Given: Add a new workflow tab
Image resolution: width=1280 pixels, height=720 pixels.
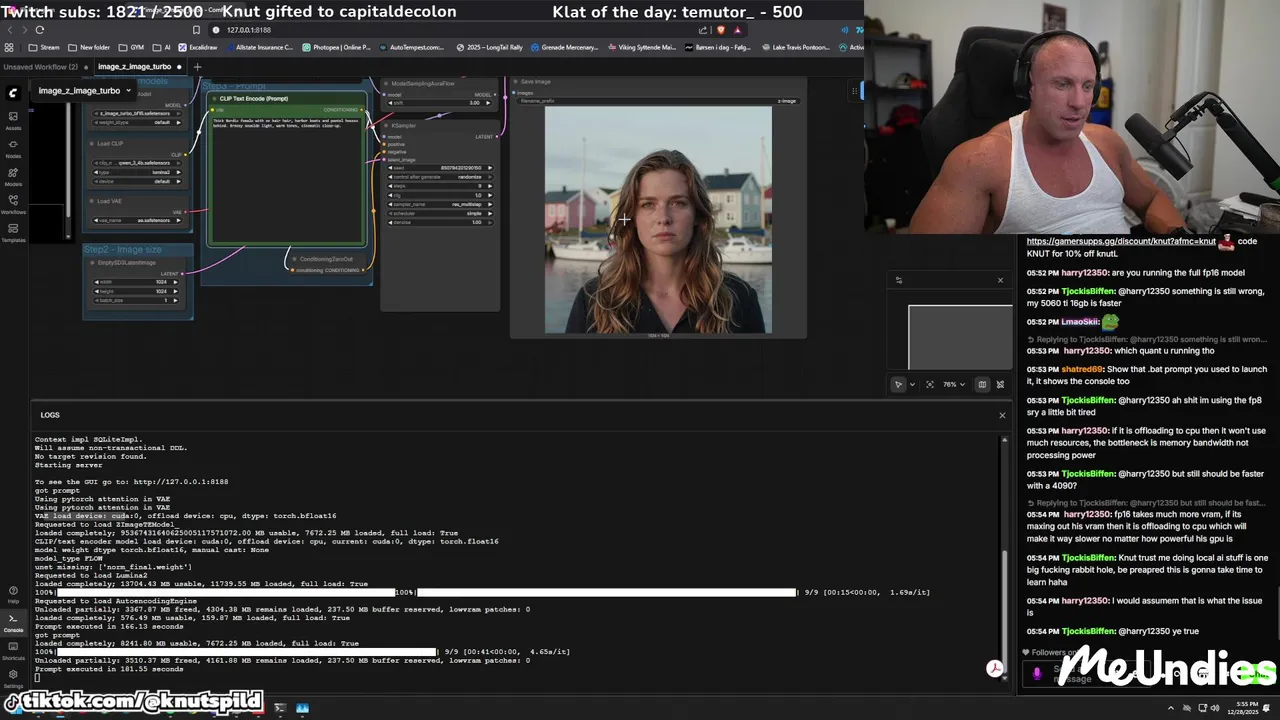Looking at the screenshot, I should 197,67.
